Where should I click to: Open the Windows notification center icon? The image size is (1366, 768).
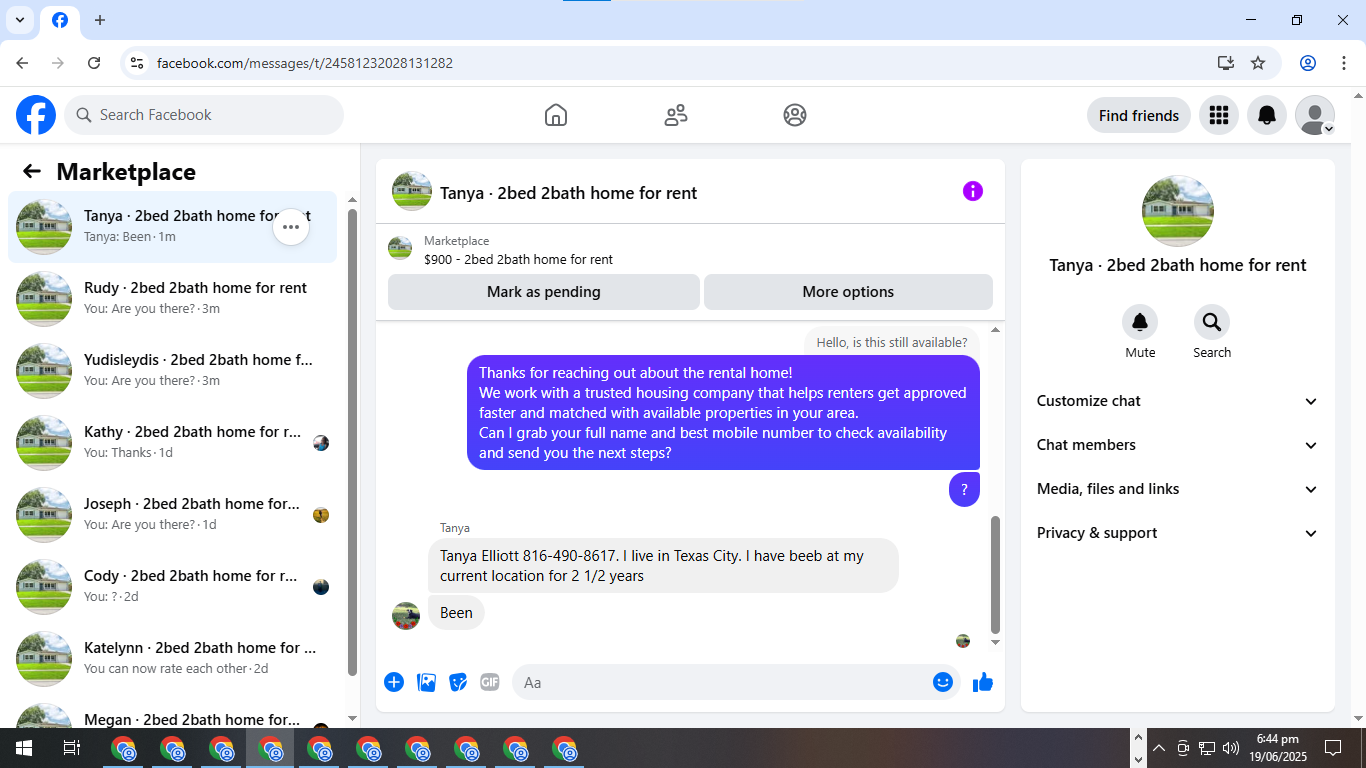pos(1332,748)
